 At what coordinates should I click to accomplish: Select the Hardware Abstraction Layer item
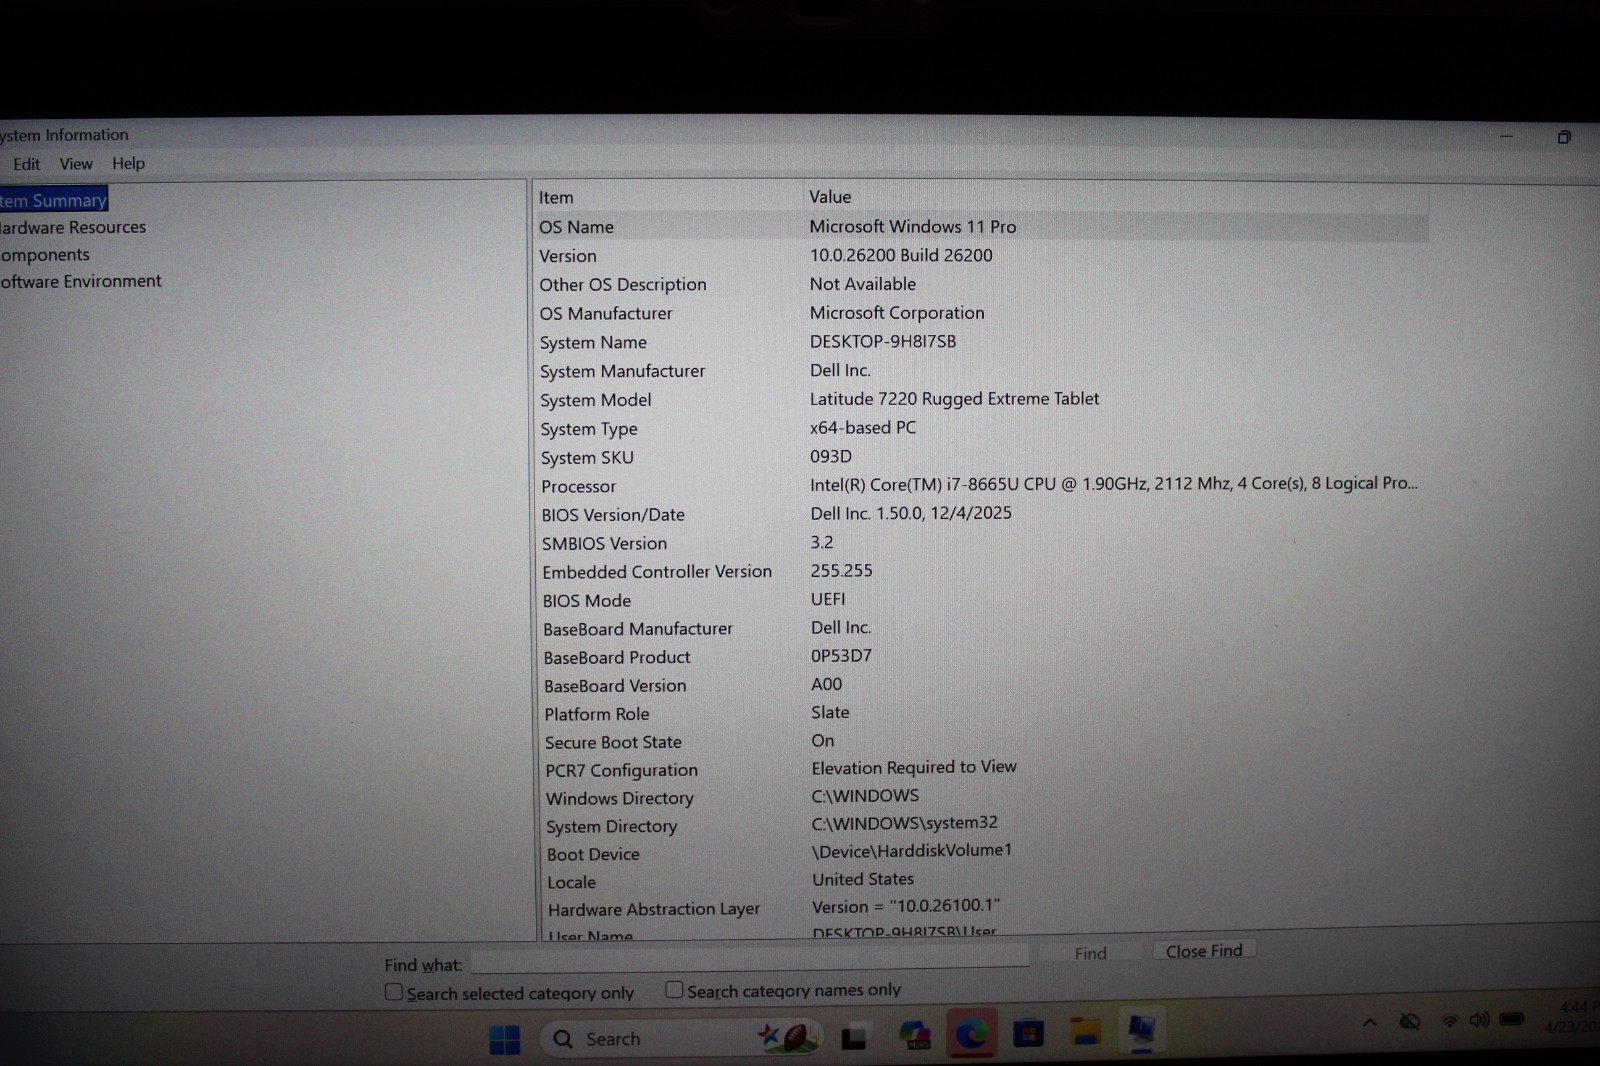pos(654,909)
